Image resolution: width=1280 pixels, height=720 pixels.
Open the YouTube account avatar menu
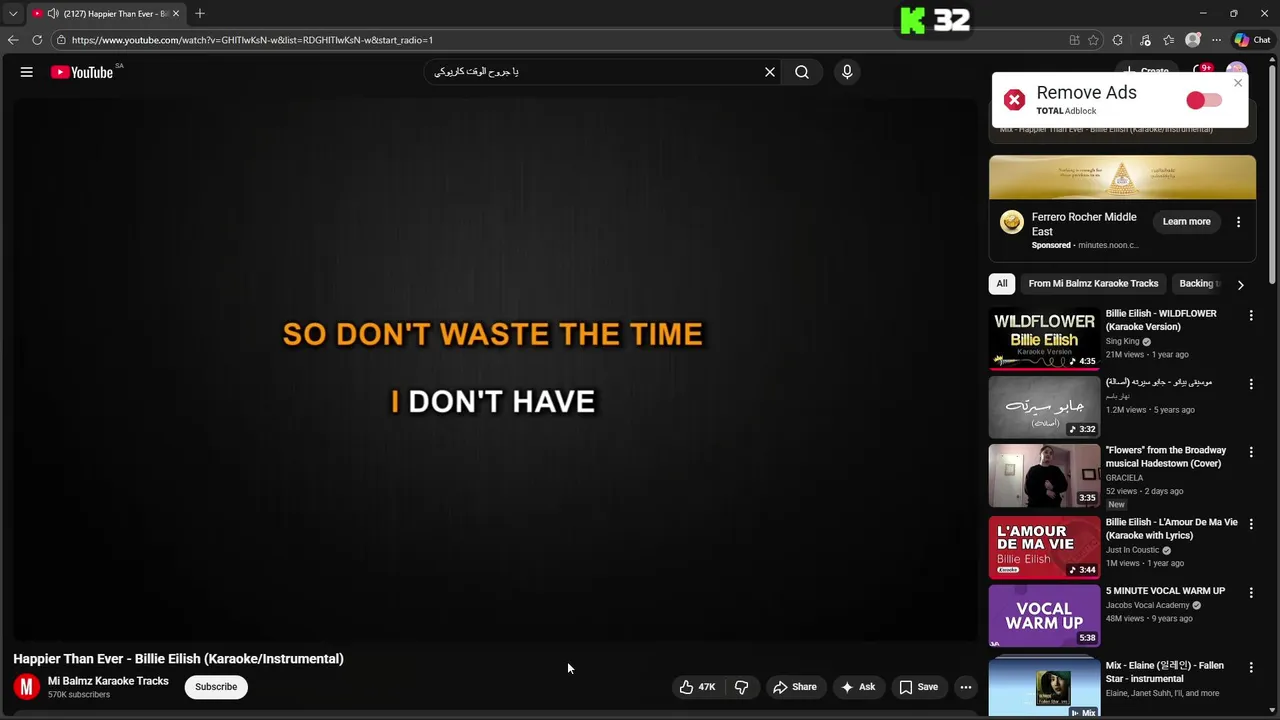point(1237,71)
